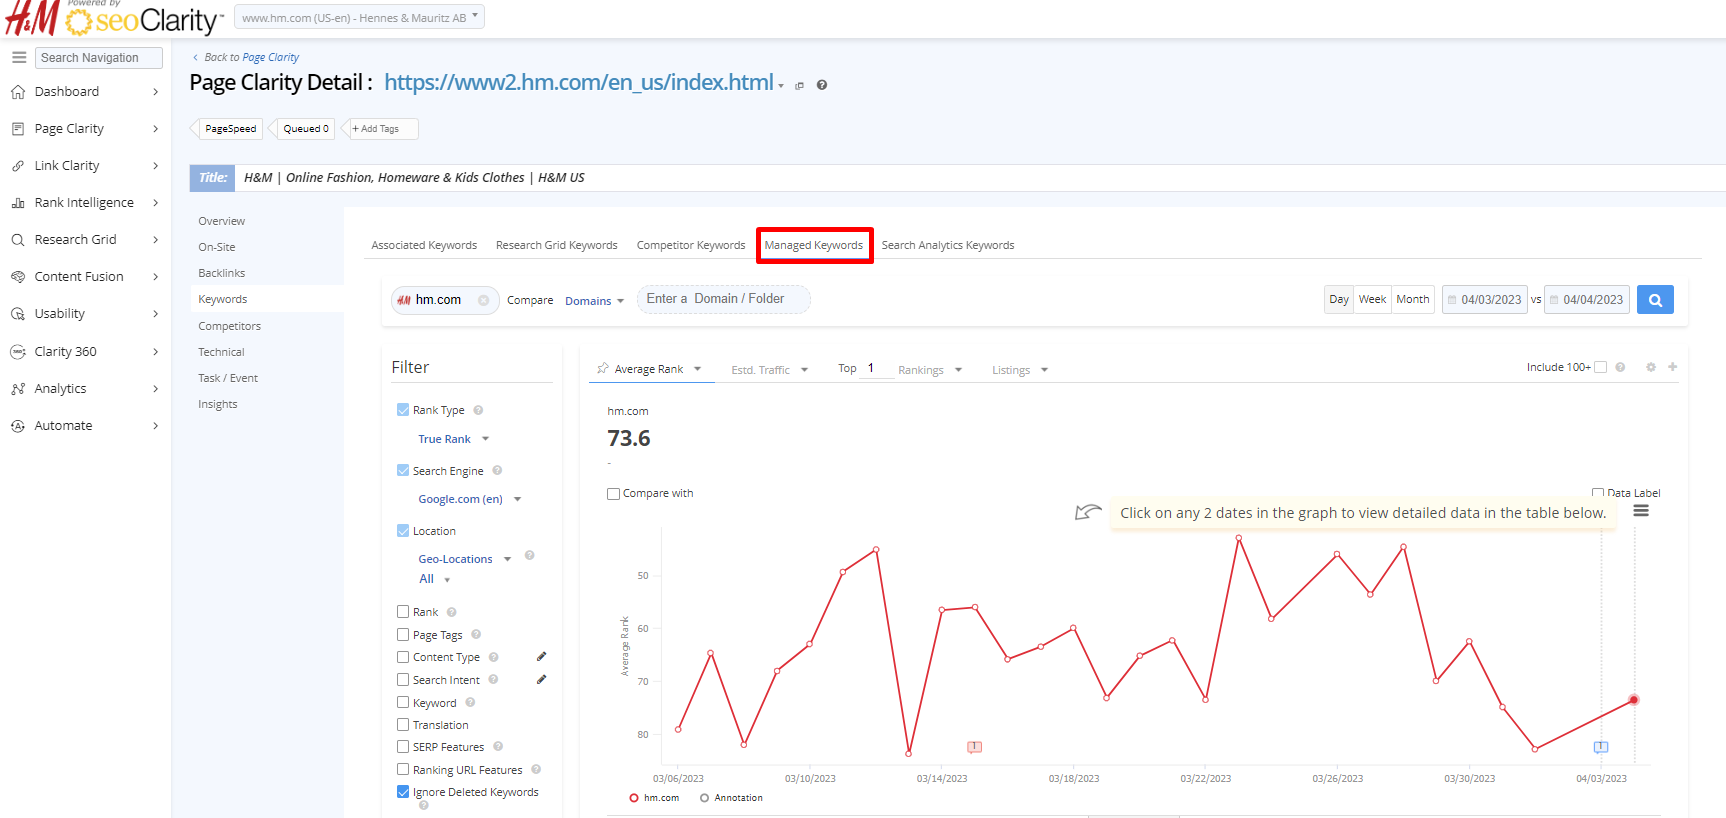Screen dimensions: 1726x818
Task: Click the chart export menu icon
Action: [x=1641, y=511]
